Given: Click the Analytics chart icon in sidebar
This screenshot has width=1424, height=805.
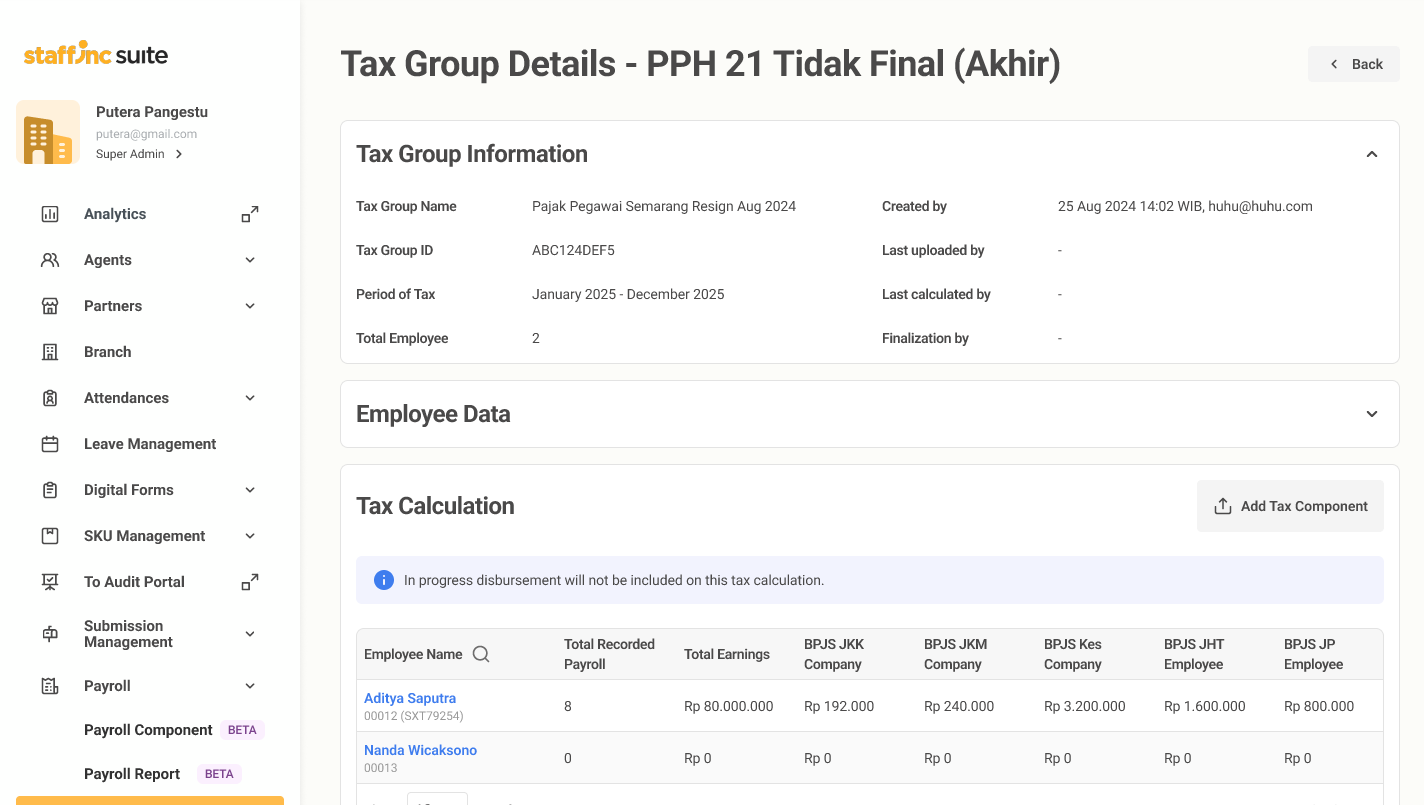Looking at the screenshot, I should point(50,214).
